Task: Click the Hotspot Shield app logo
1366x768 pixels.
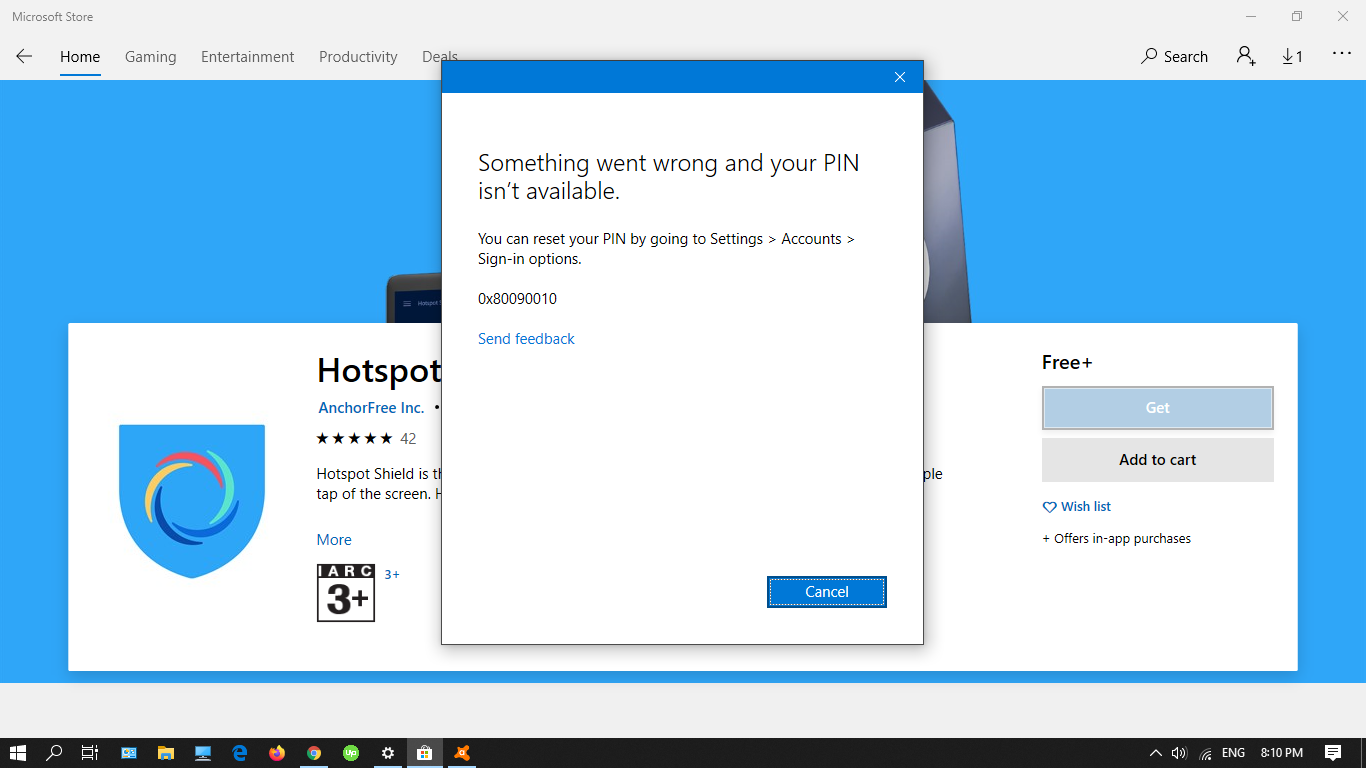Action: [192, 501]
